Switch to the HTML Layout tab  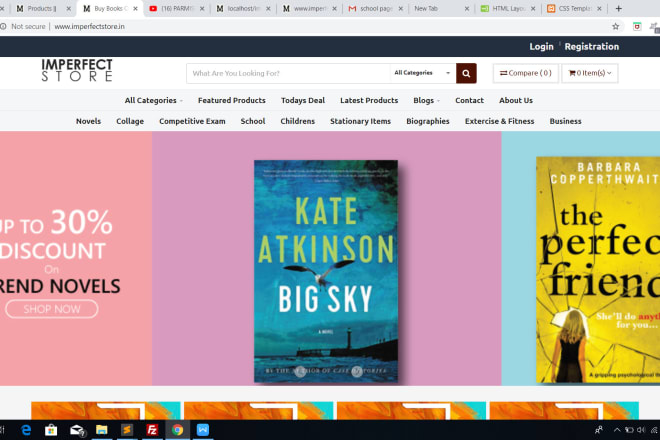[x=508, y=8]
